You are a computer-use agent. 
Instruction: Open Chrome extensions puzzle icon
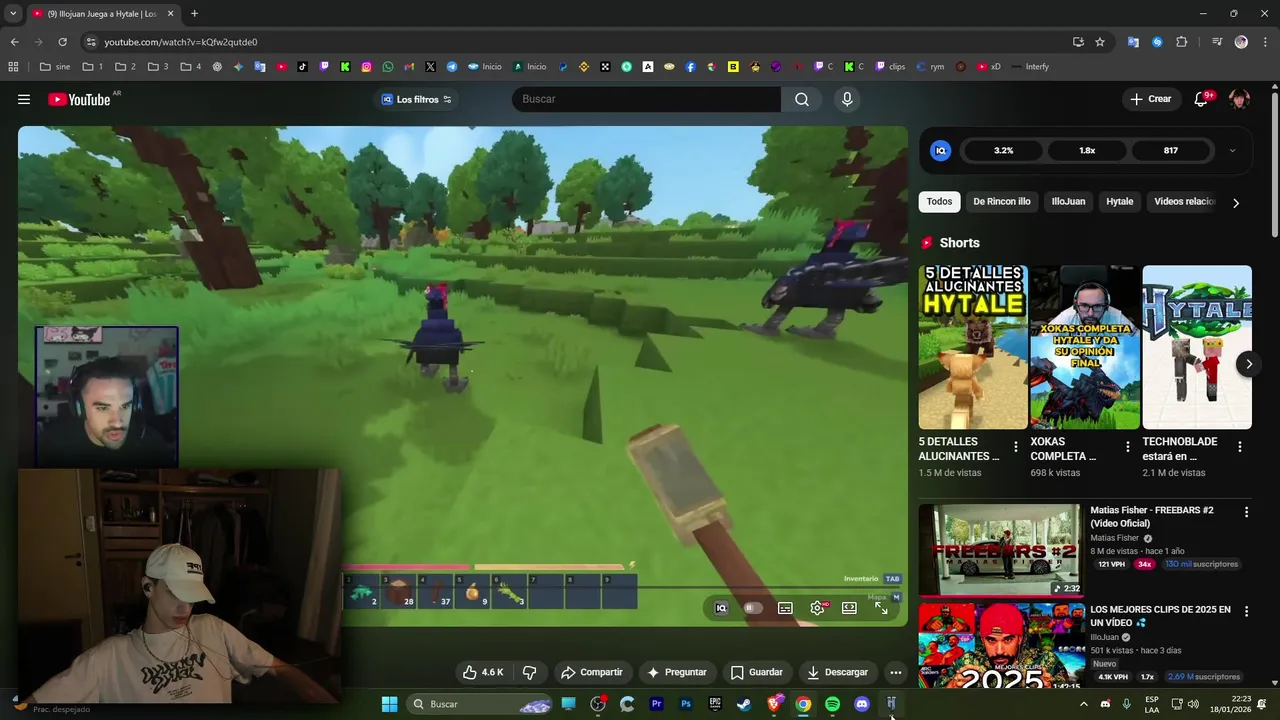click(1182, 42)
